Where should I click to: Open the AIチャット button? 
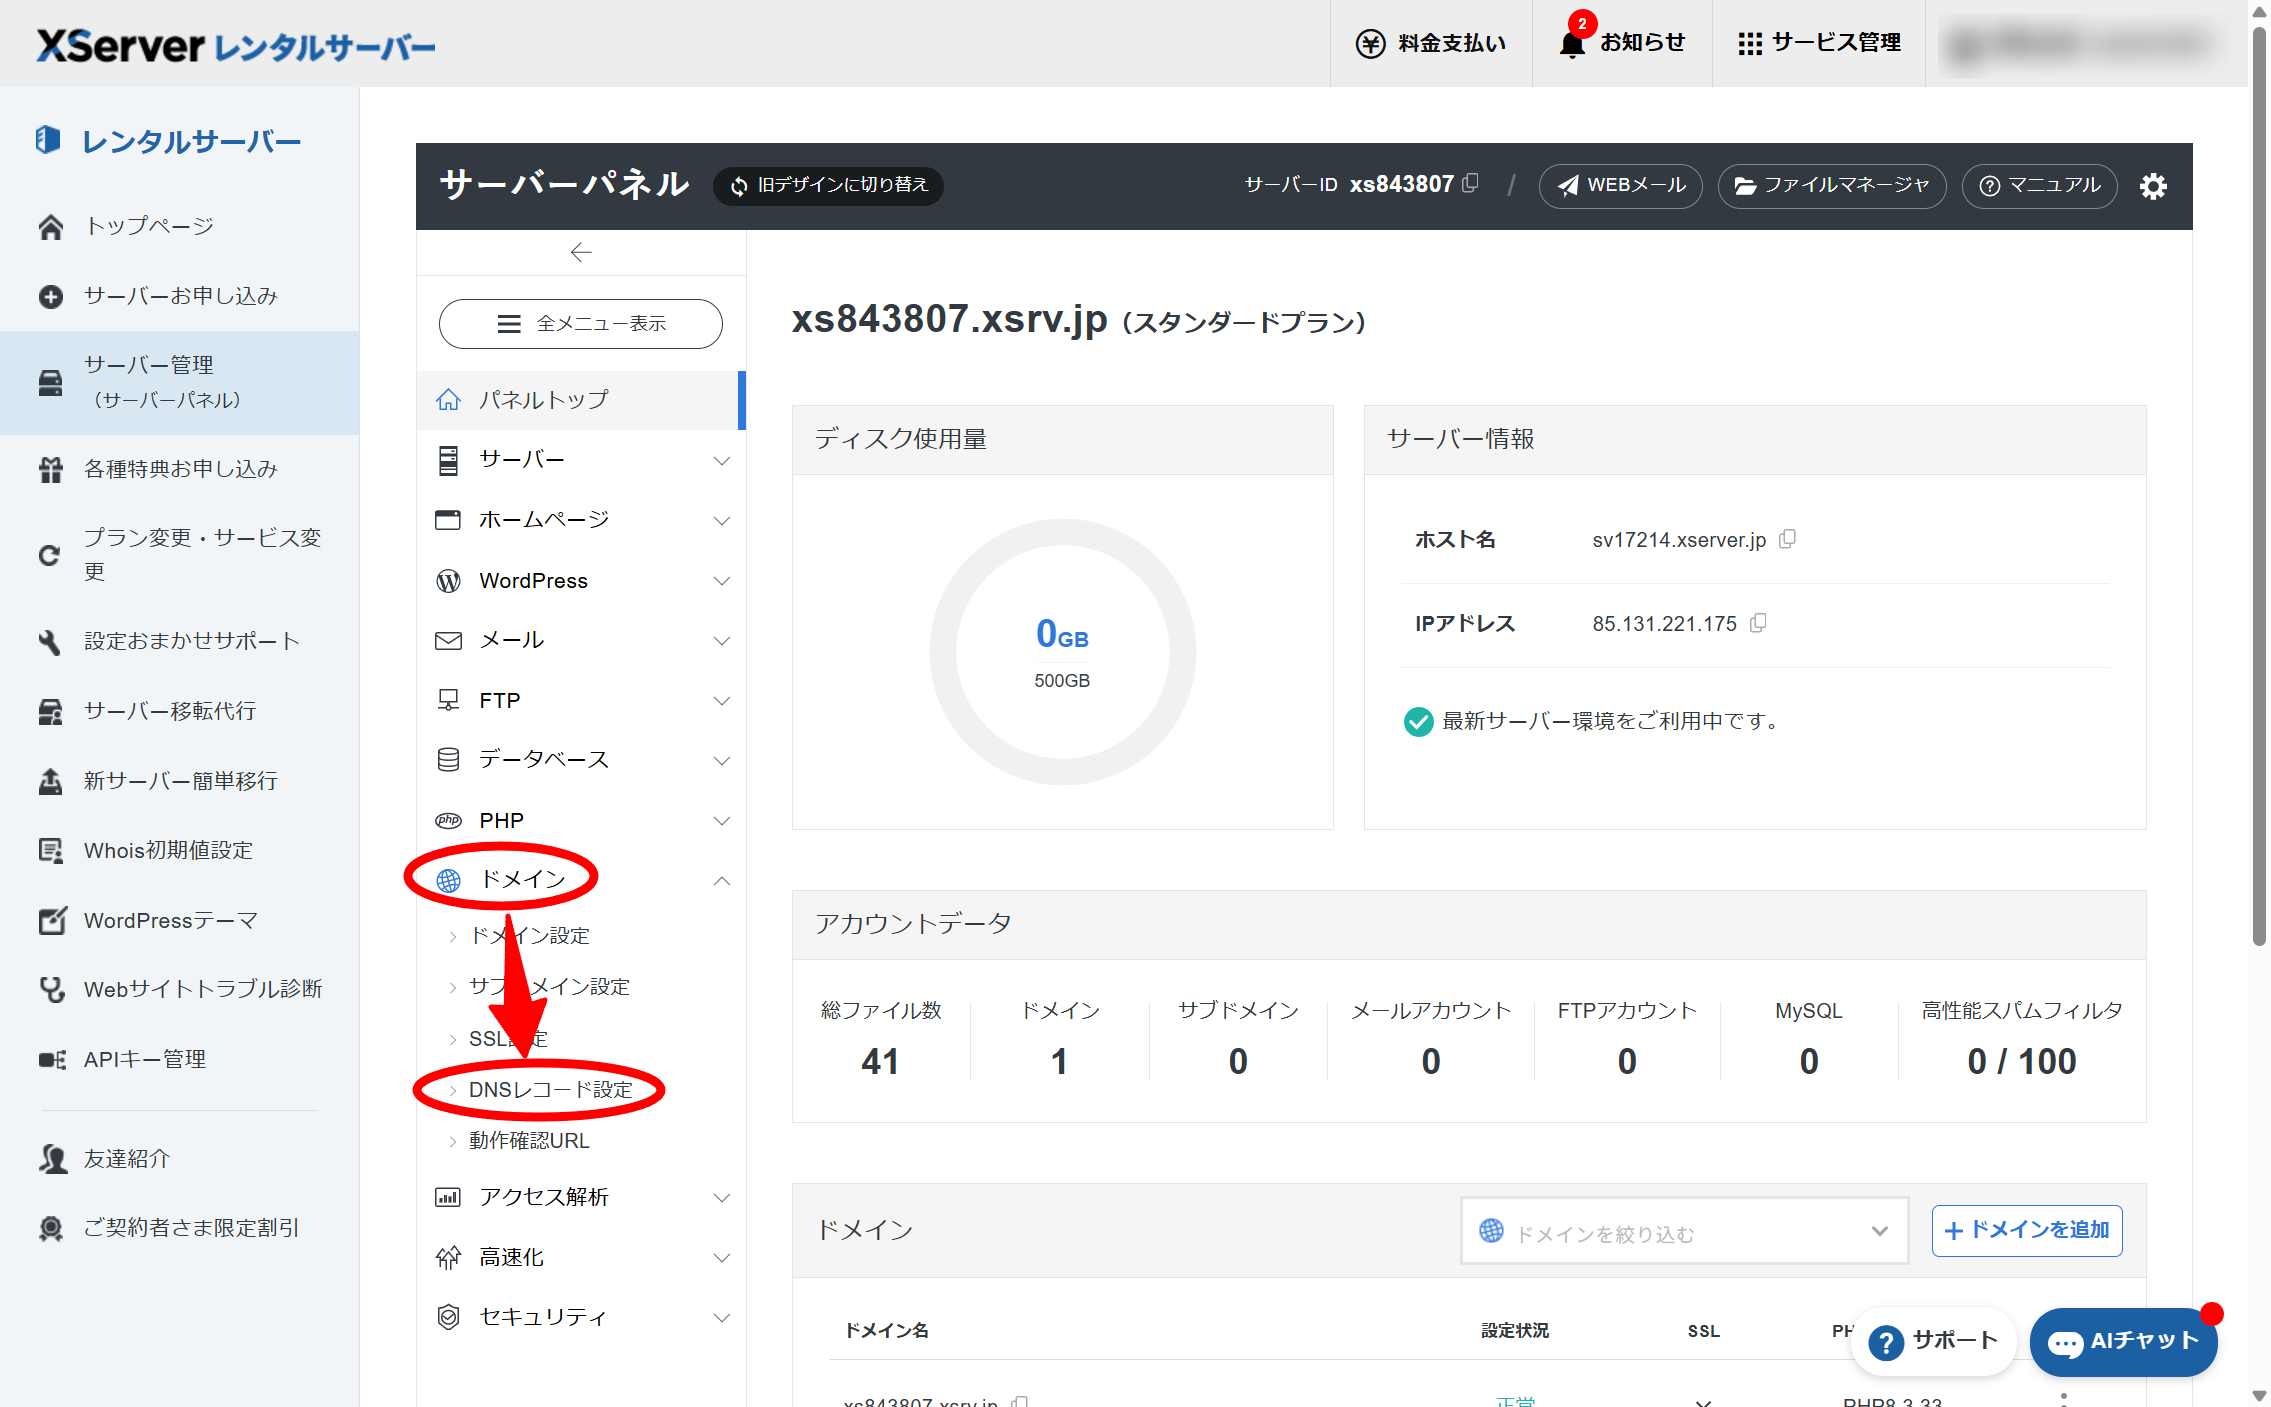pyautogui.click(x=2123, y=1342)
